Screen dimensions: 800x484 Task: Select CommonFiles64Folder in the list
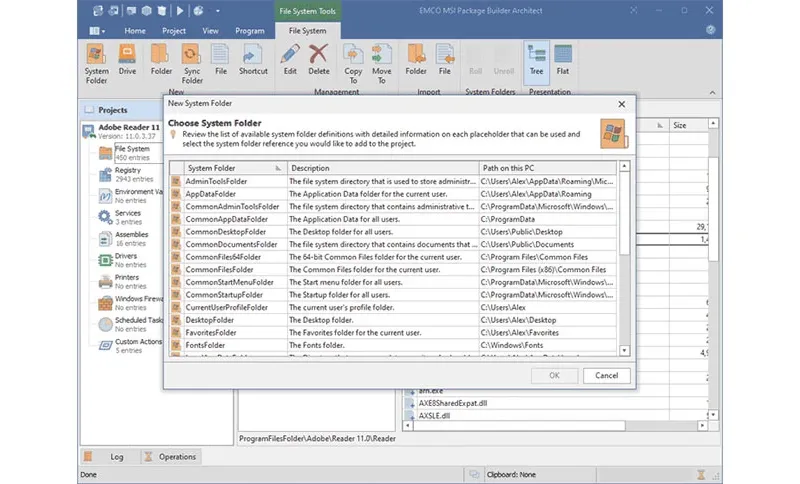393,257
